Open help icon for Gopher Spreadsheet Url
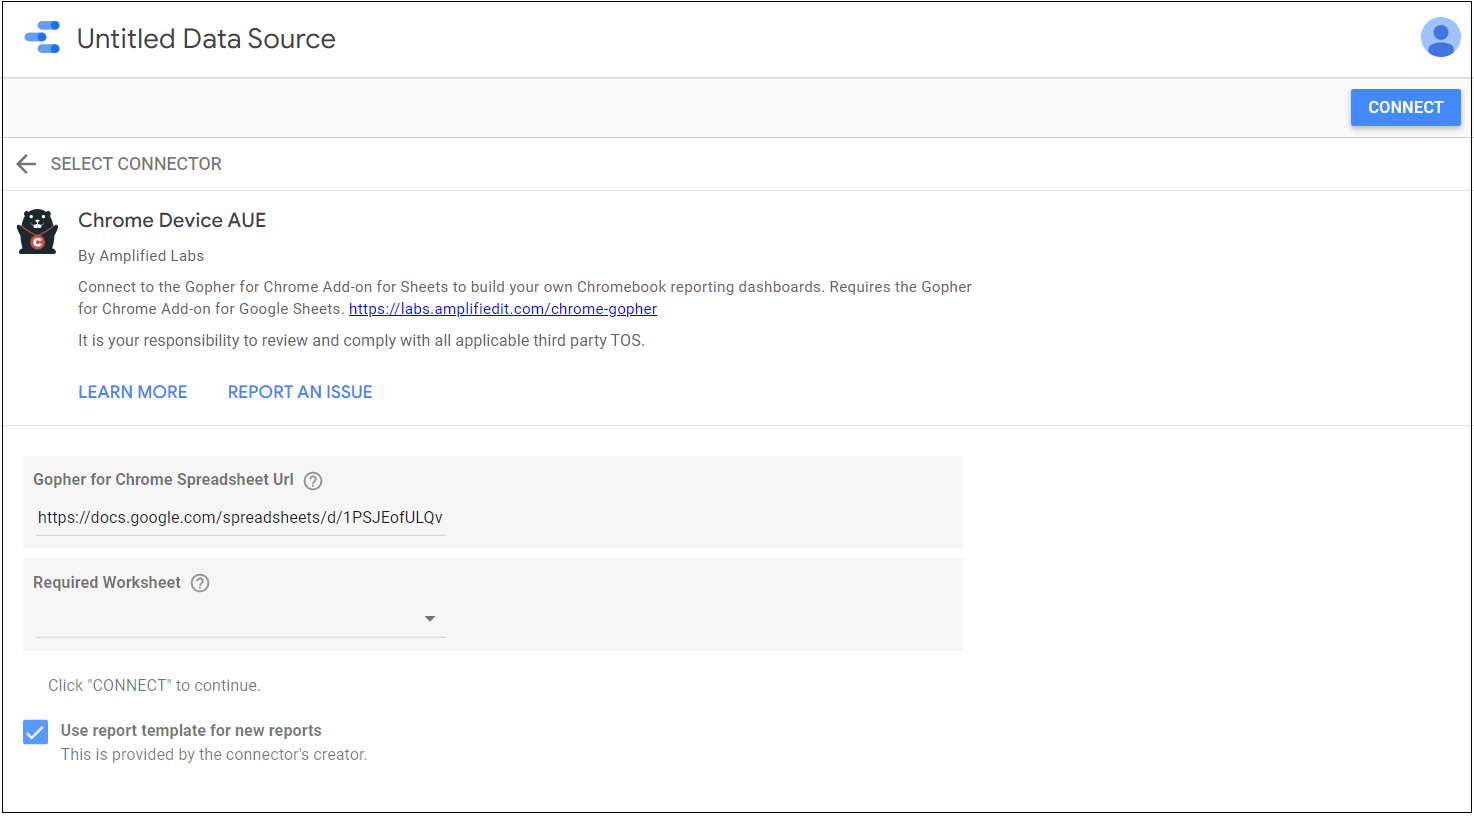The height and width of the screenshot is (816, 1474). click(x=313, y=481)
